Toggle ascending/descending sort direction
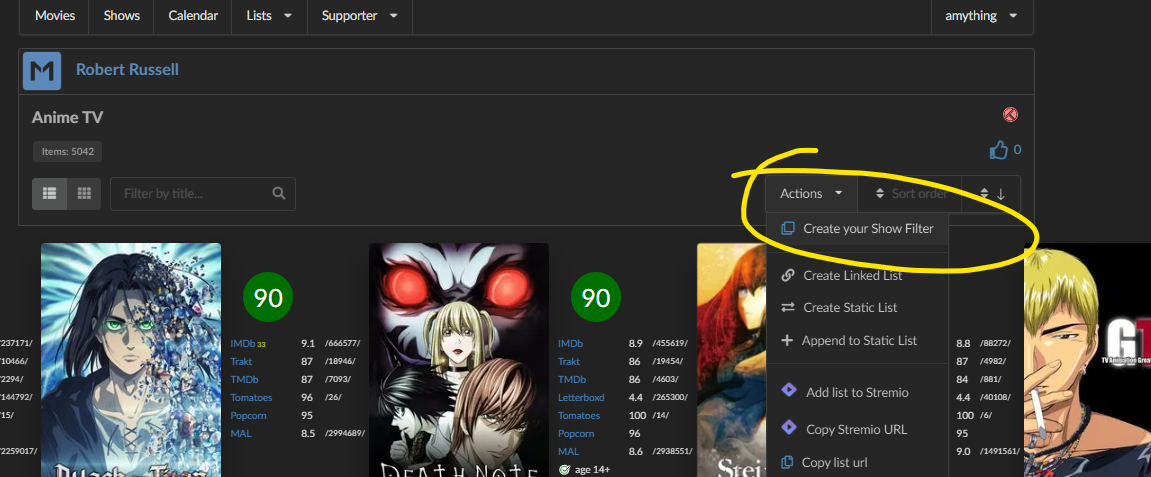1151x477 pixels. [x=991, y=194]
